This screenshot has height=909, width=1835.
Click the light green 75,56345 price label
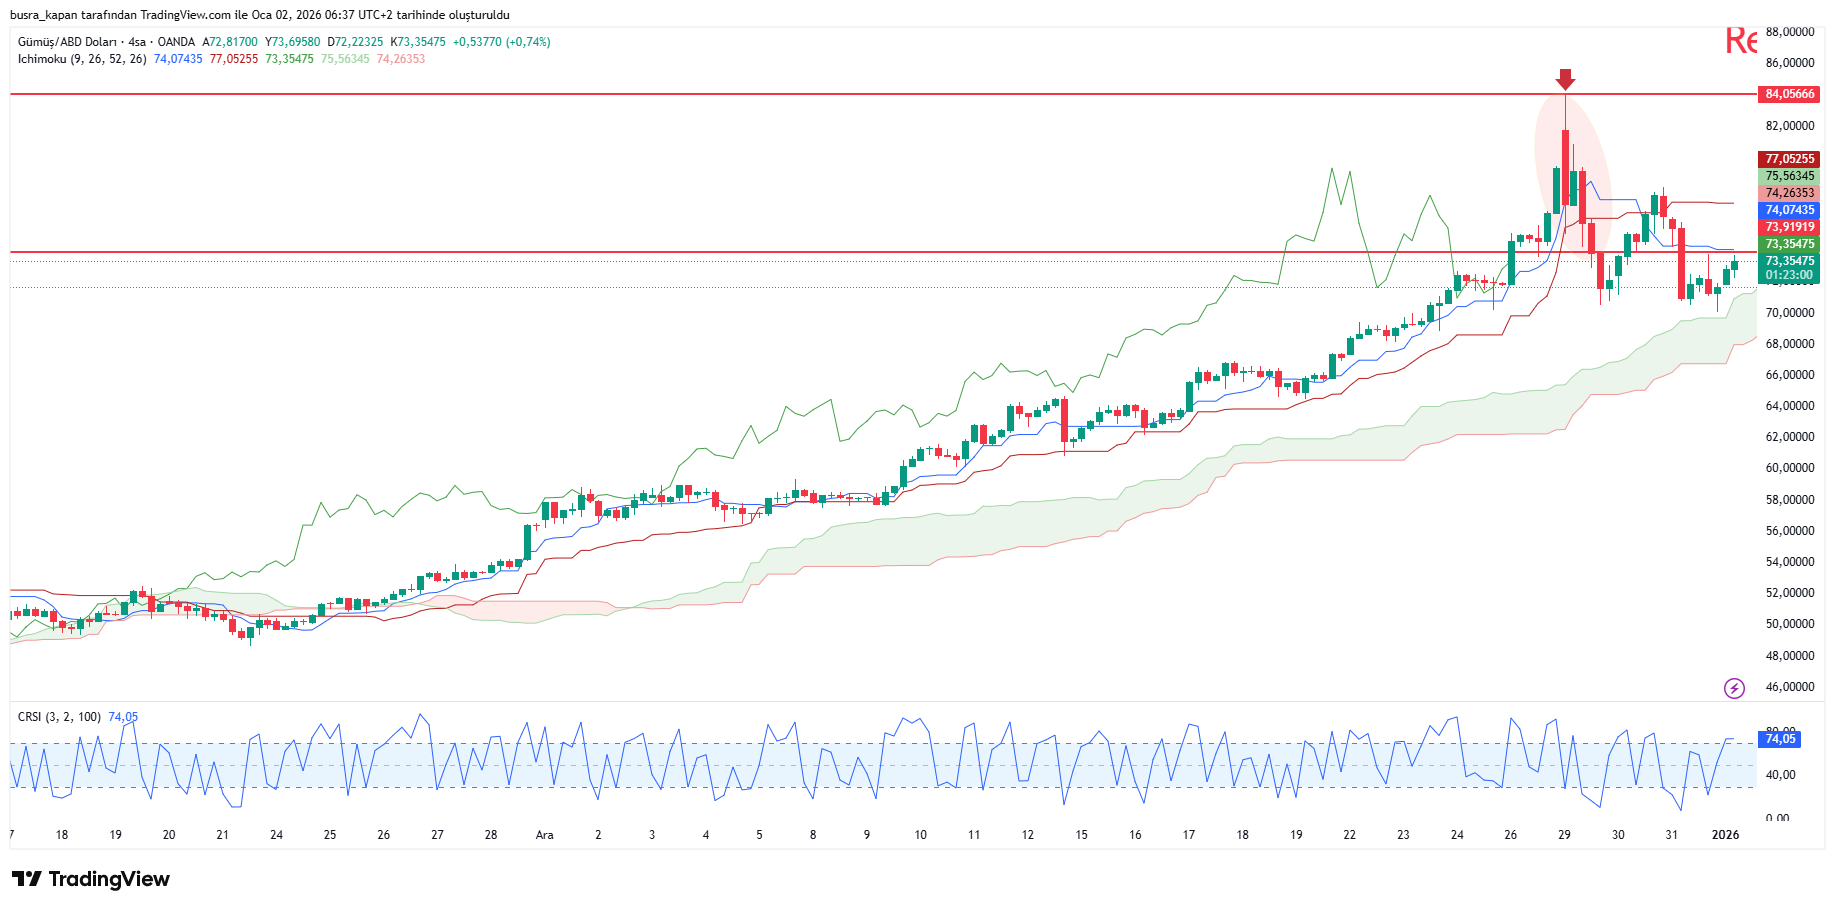pyautogui.click(x=1789, y=176)
